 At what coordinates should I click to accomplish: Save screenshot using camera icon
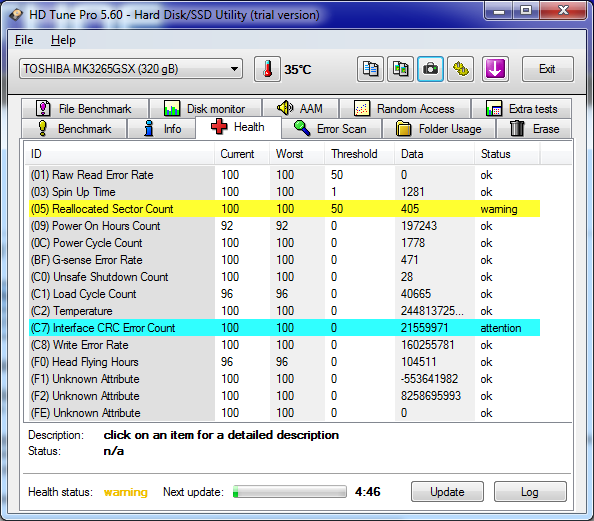[430, 69]
